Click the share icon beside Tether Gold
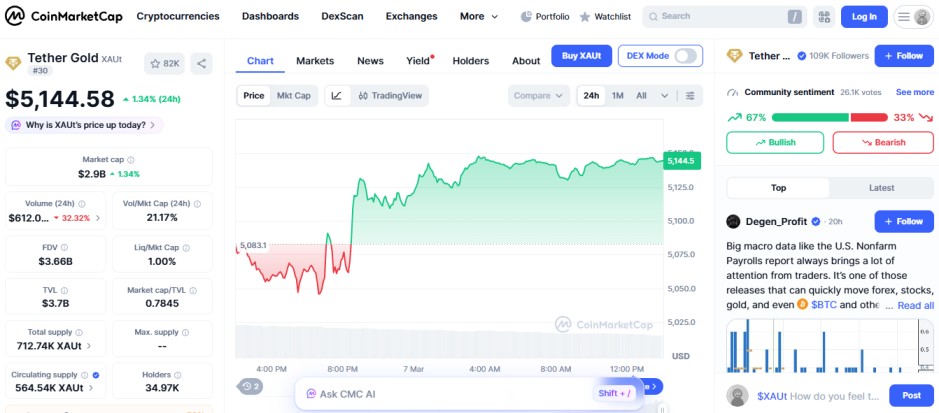The image size is (939, 413). pyautogui.click(x=201, y=64)
